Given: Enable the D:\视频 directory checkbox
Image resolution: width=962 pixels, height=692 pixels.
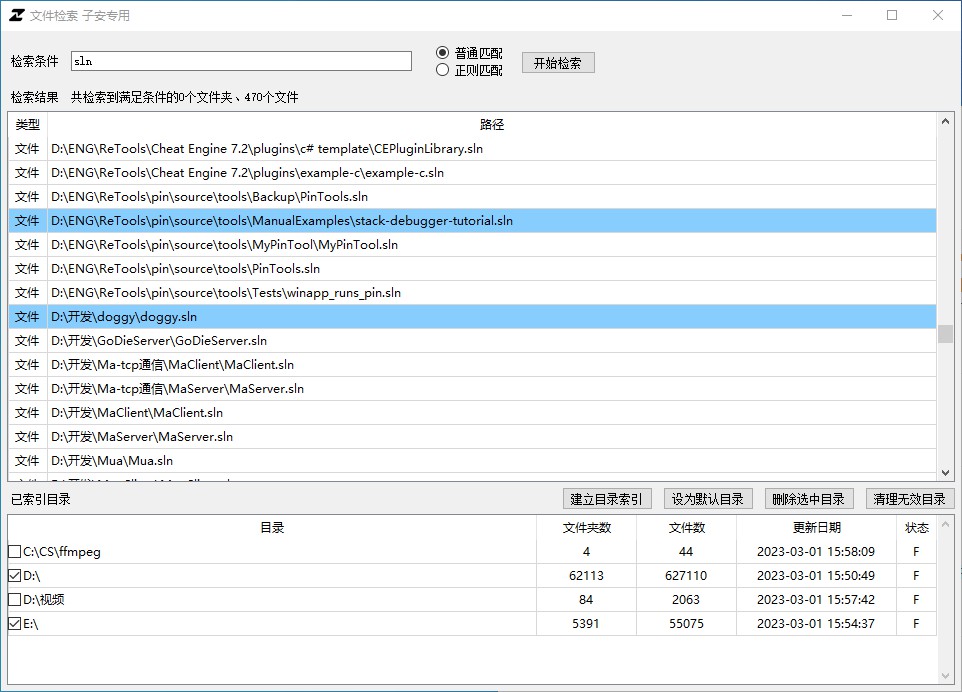Looking at the screenshot, I should [x=14, y=600].
